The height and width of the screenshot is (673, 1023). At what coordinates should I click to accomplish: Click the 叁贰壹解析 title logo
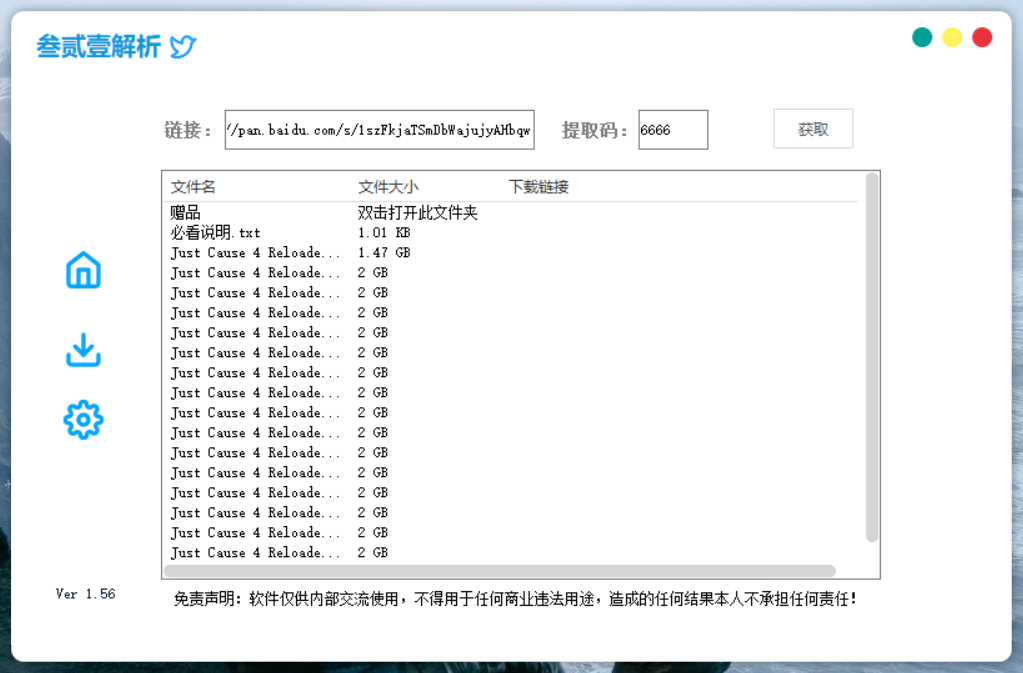coord(98,45)
